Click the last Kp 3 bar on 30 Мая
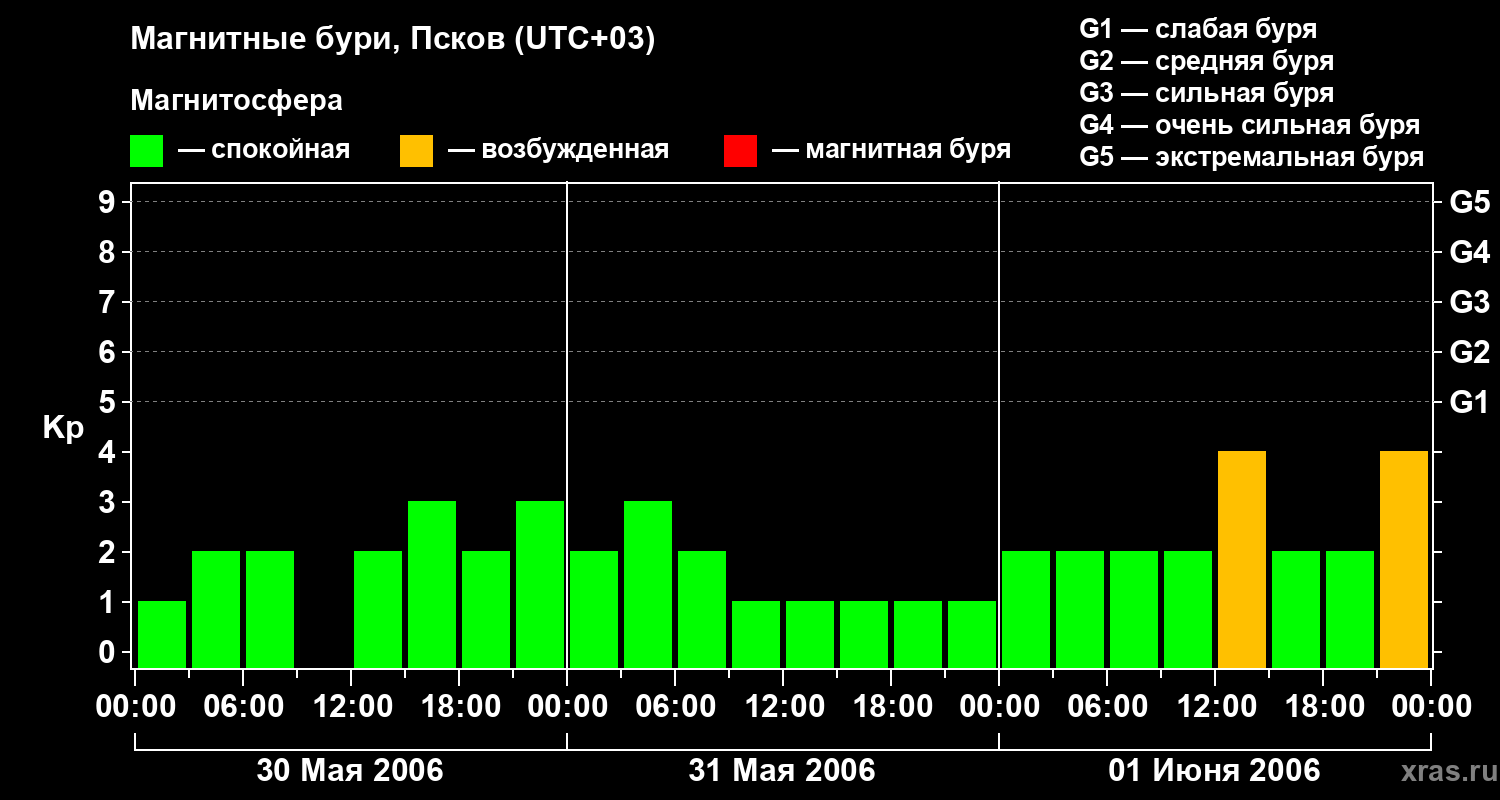This screenshot has width=1500, height=800. coord(540,584)
